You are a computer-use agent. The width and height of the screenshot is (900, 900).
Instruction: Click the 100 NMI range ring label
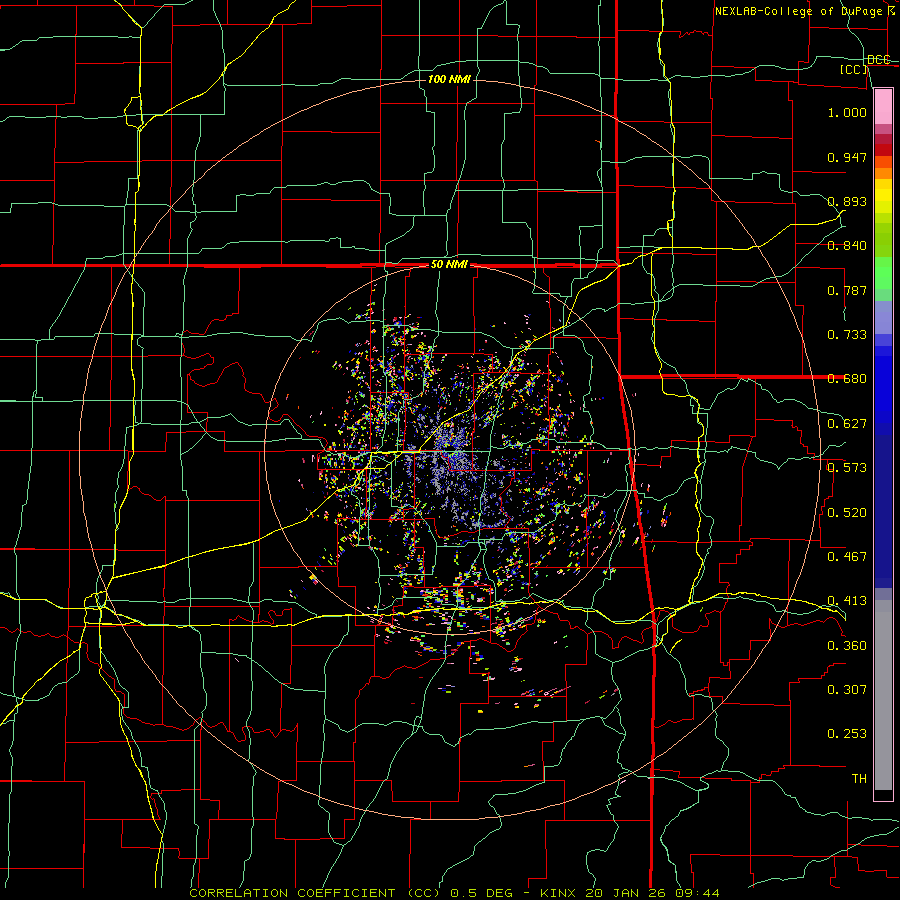pos(449,79)
